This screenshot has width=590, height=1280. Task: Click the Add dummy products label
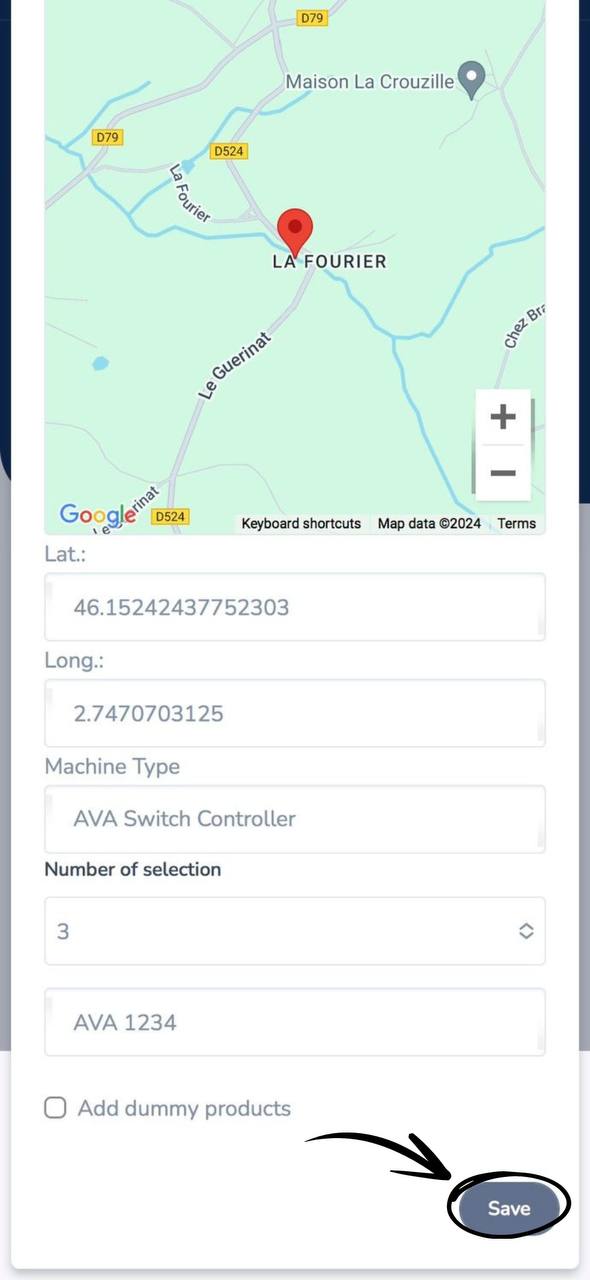(x=184, y=1108)
